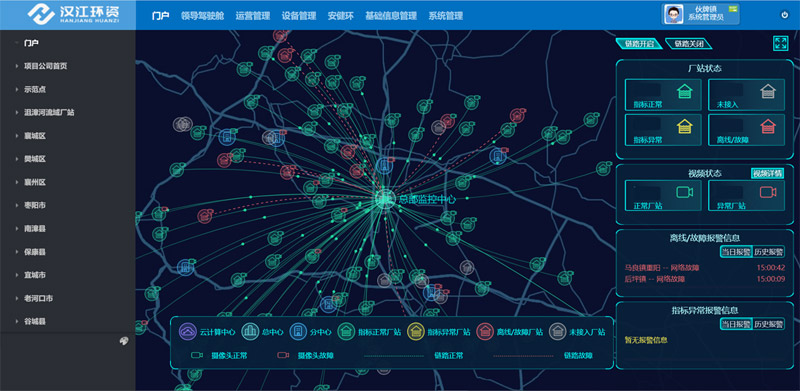Click the 视频详情 button

[x=767, y=174]
